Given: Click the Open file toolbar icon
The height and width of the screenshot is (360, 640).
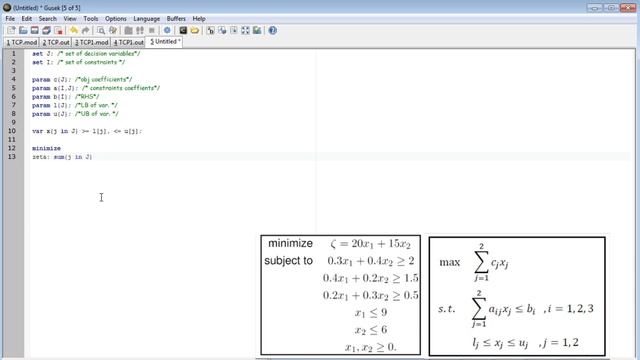Looking at the screenshot, I should coord(23,30).
